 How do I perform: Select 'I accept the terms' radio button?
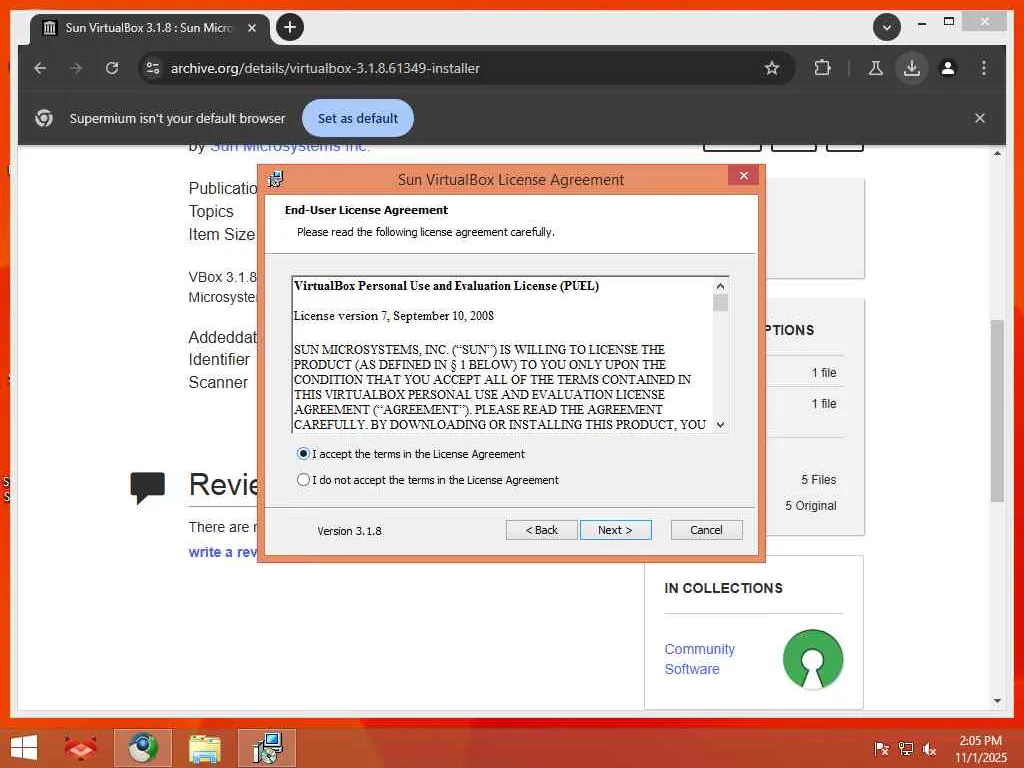tap(303, 454)
